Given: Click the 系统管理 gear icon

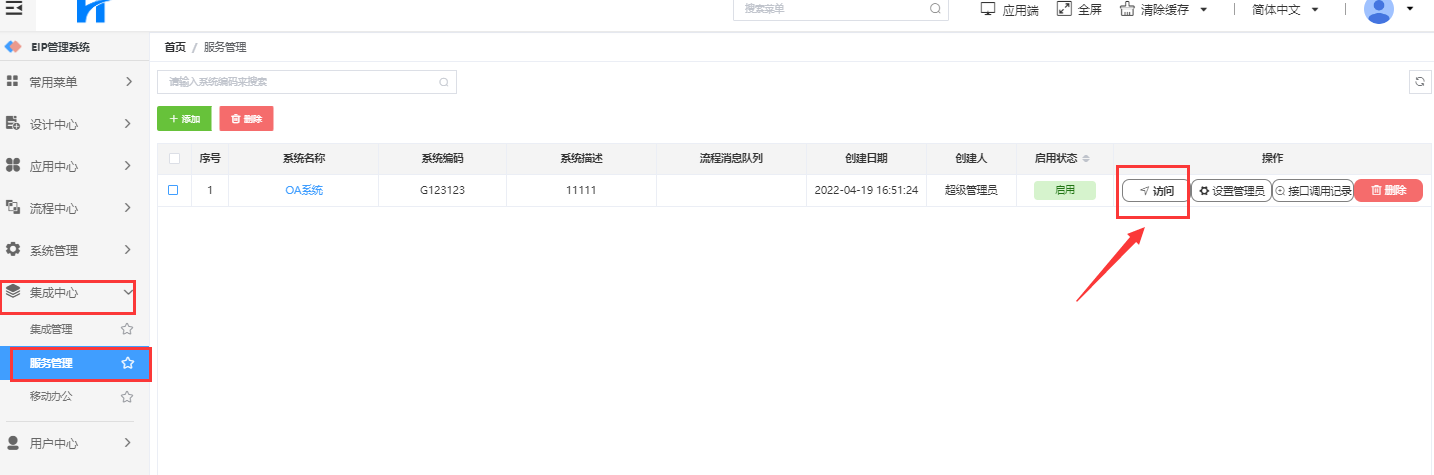Looking at the screenshot, I should 13,249.
